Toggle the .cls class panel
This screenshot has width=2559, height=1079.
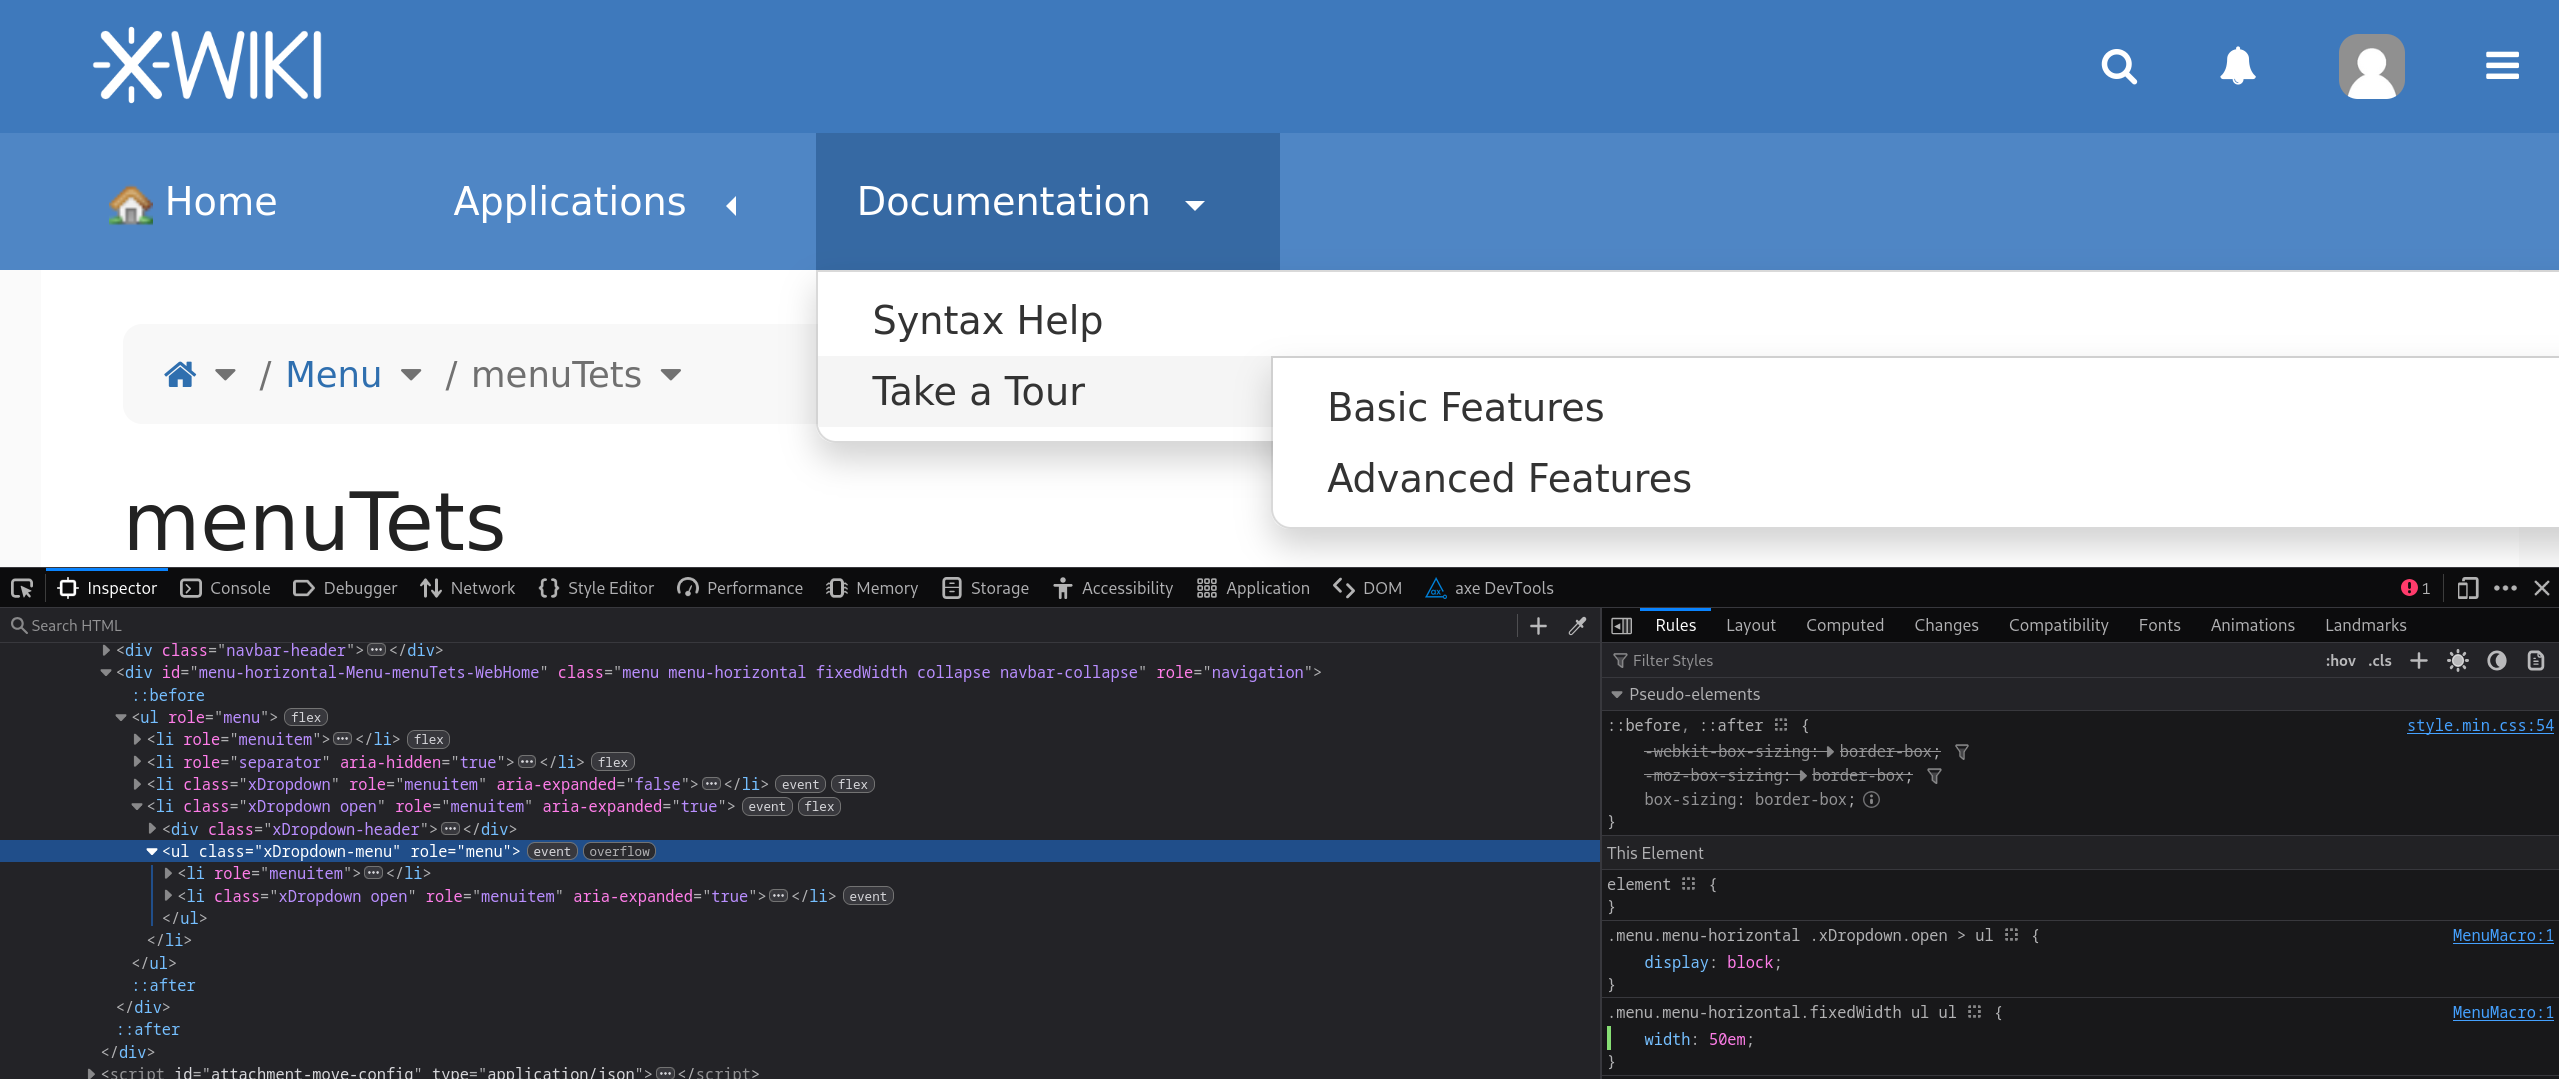2380,661
